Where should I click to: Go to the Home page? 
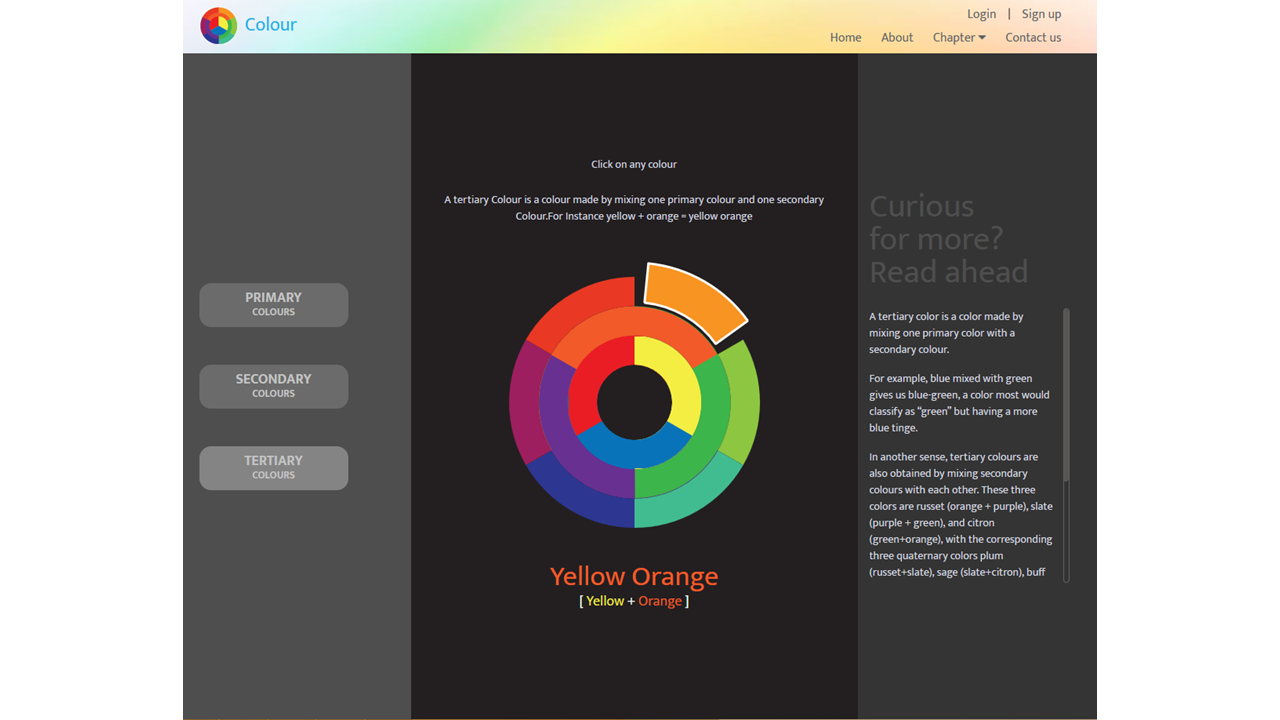point(845,38)
